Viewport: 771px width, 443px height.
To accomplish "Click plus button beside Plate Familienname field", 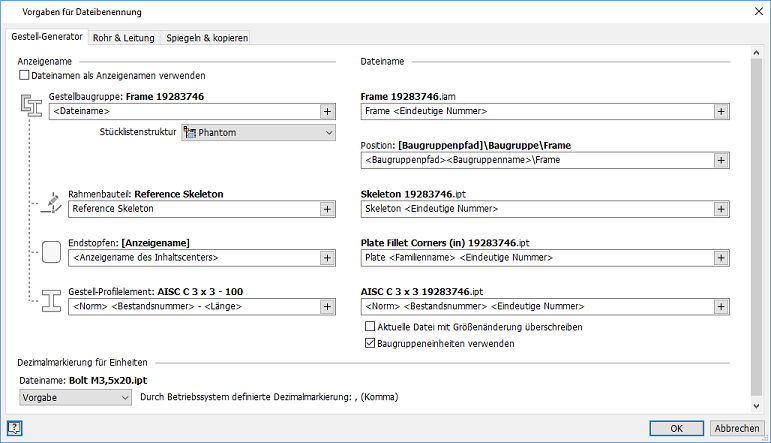I will (720, 258).
